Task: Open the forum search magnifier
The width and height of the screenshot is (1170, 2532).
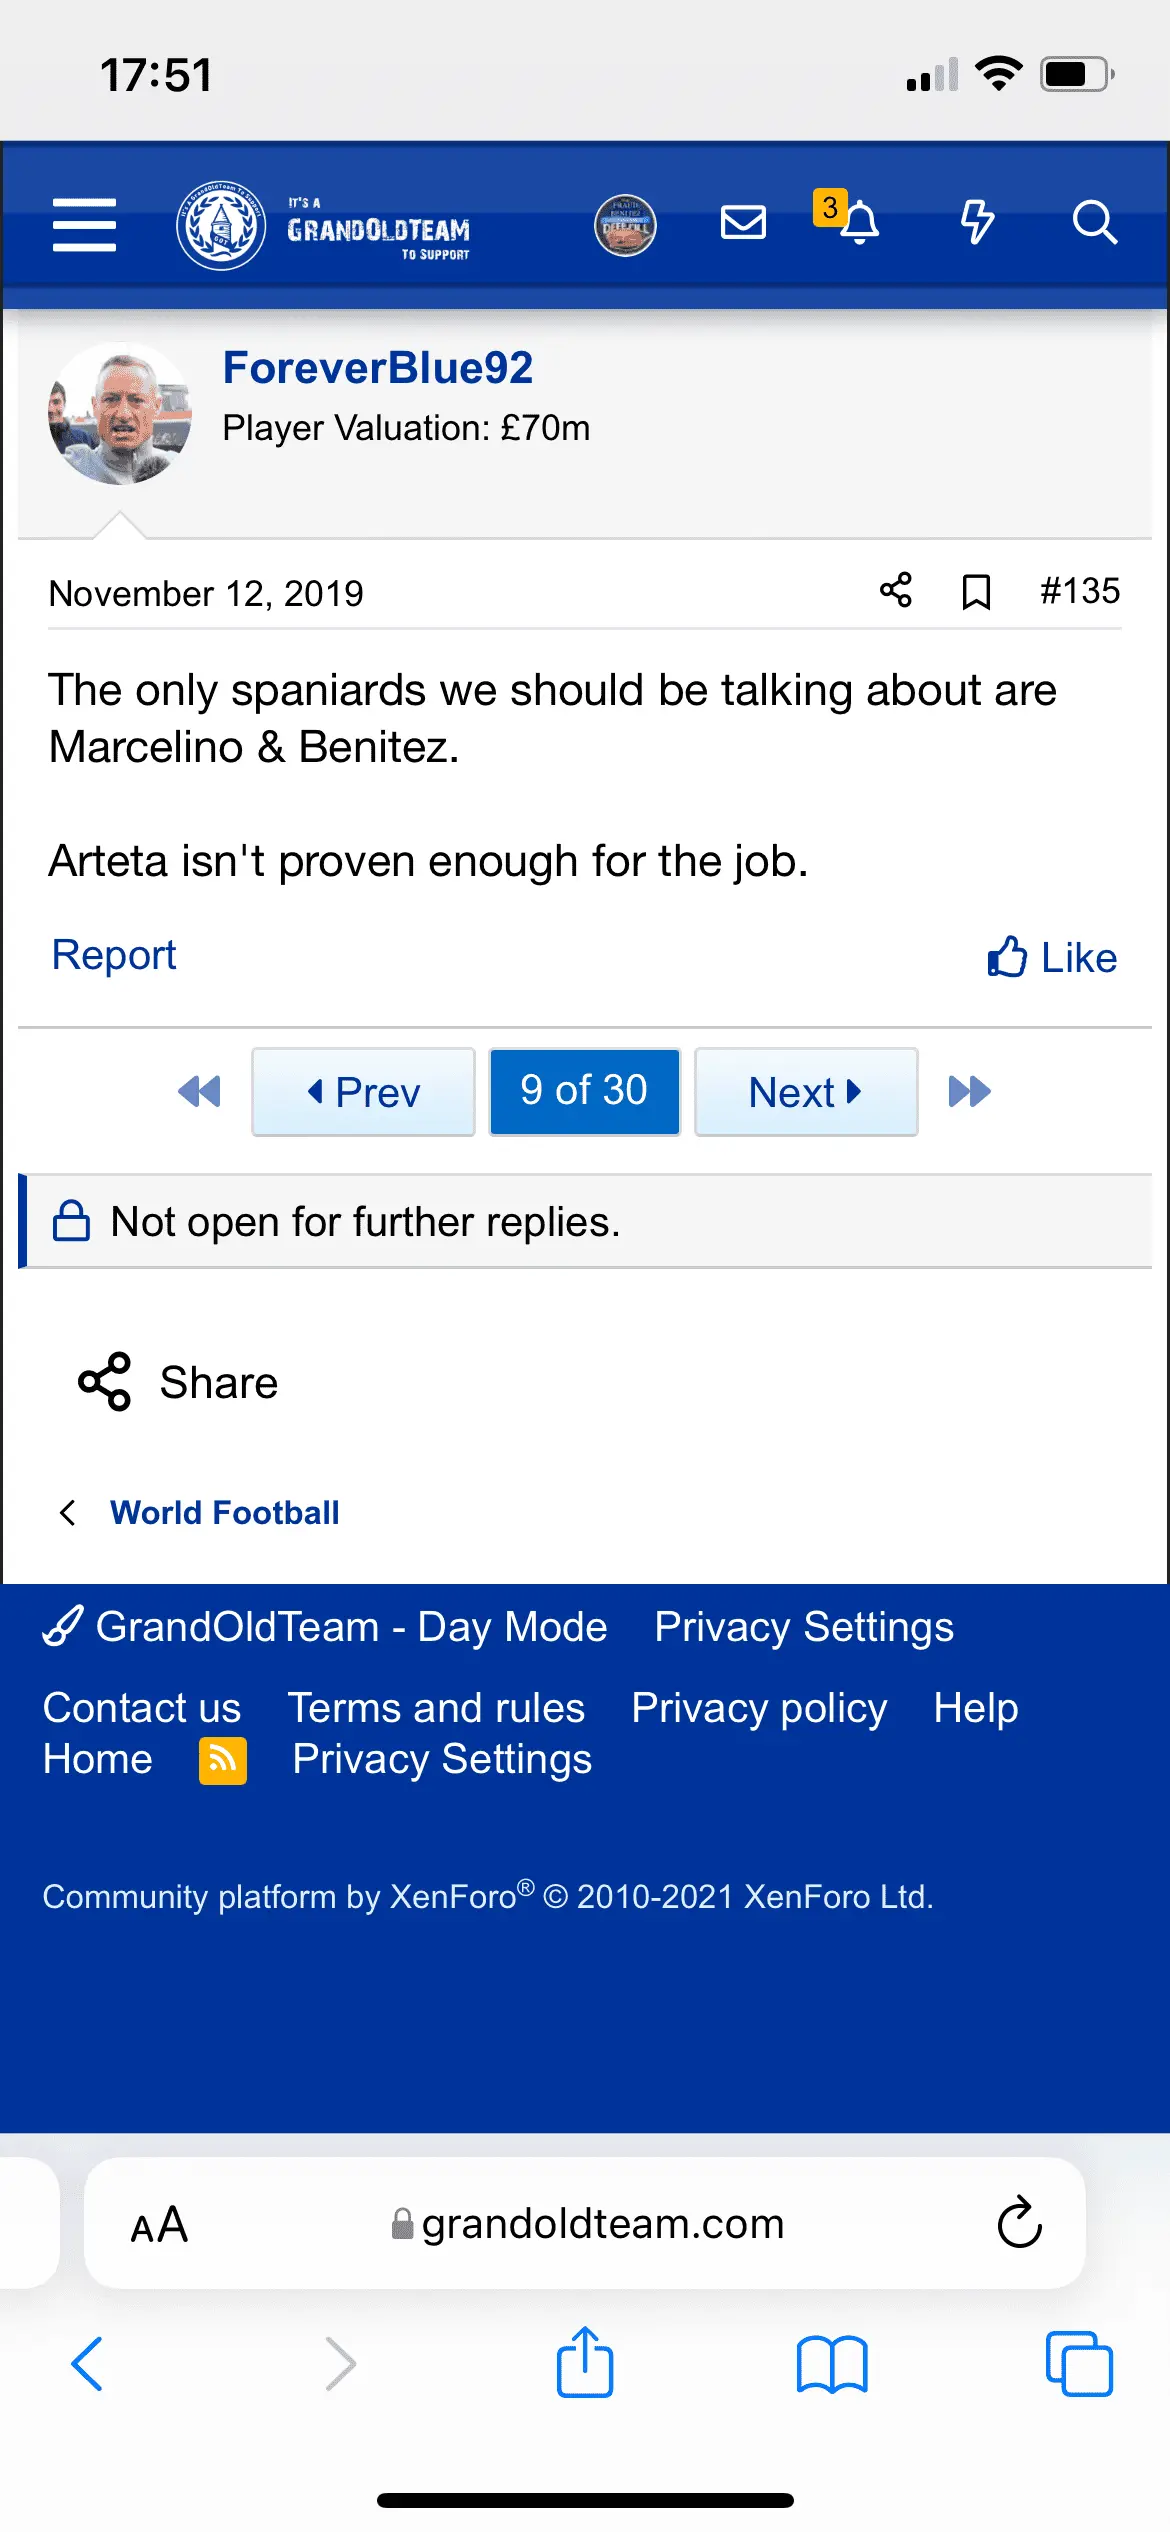Action: [x=1094, y=222]
